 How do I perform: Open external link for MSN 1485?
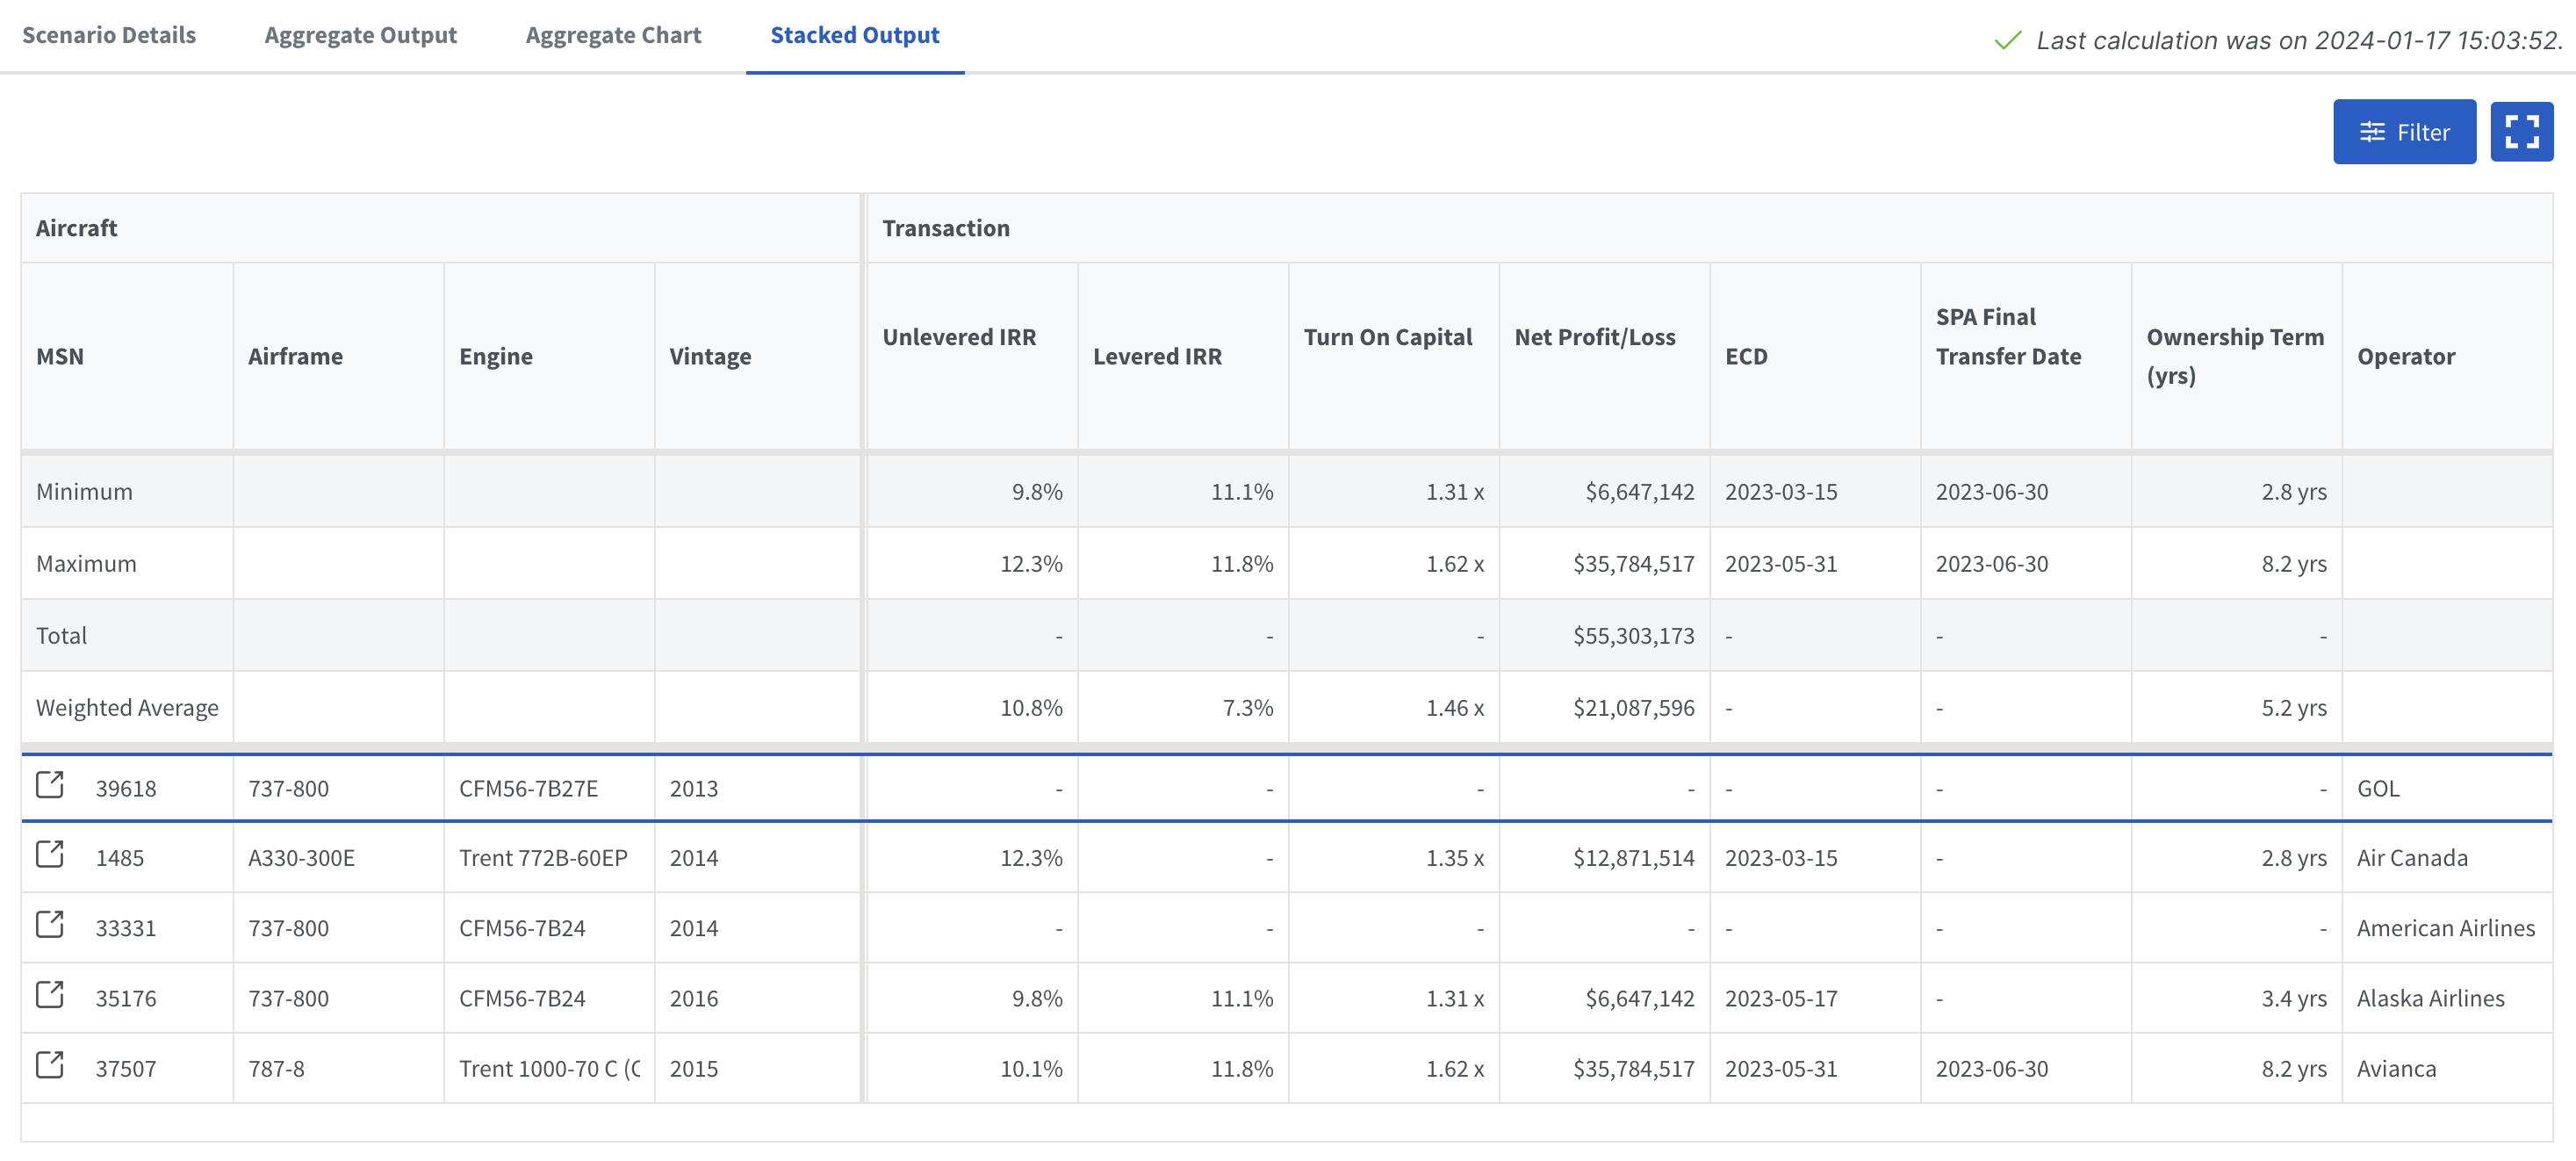pos(50,855)
